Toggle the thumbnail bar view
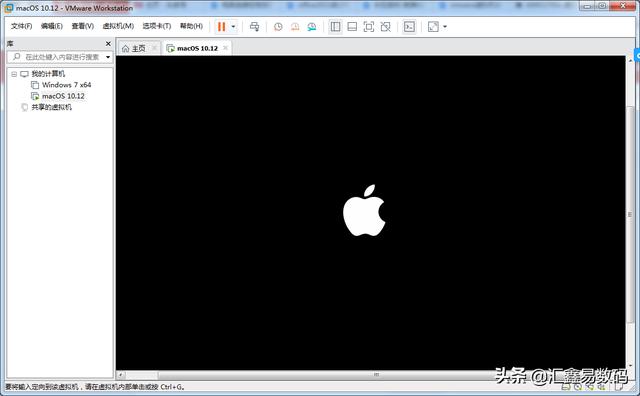 tap(352, 27)
